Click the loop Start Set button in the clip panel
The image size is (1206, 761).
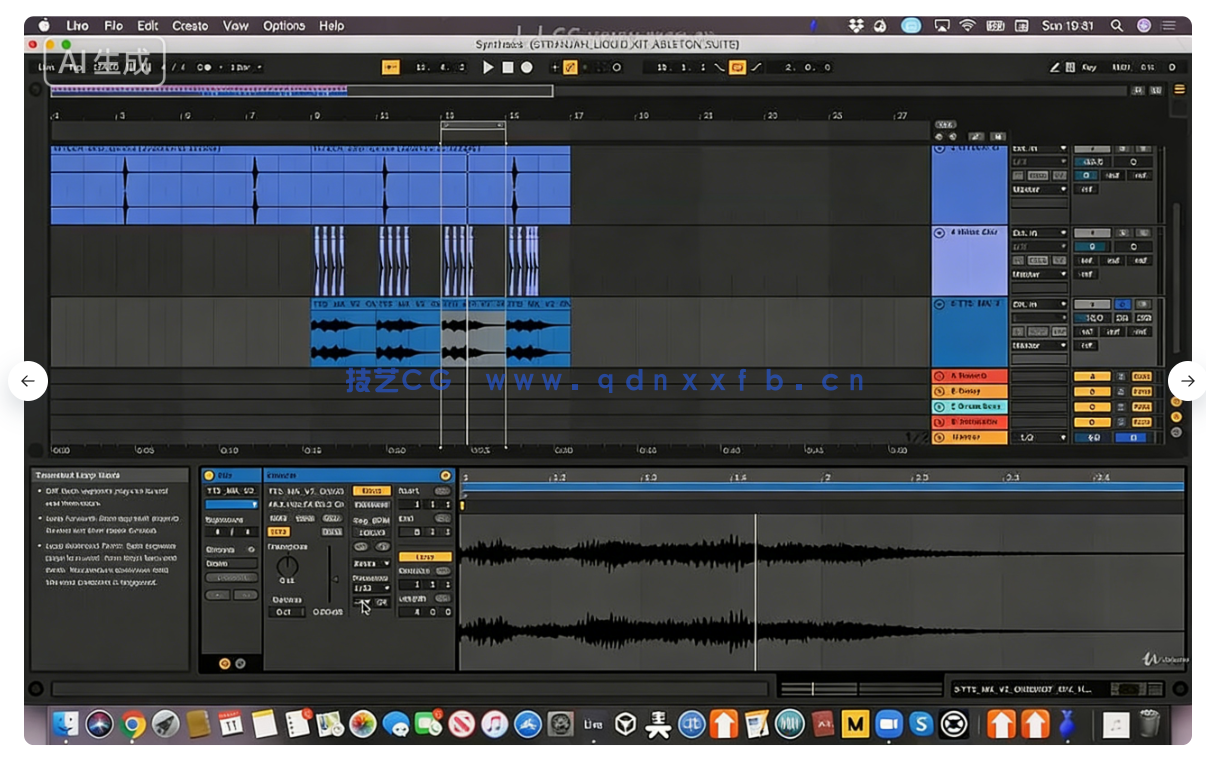pyautogui.click(x=444, y=490)
